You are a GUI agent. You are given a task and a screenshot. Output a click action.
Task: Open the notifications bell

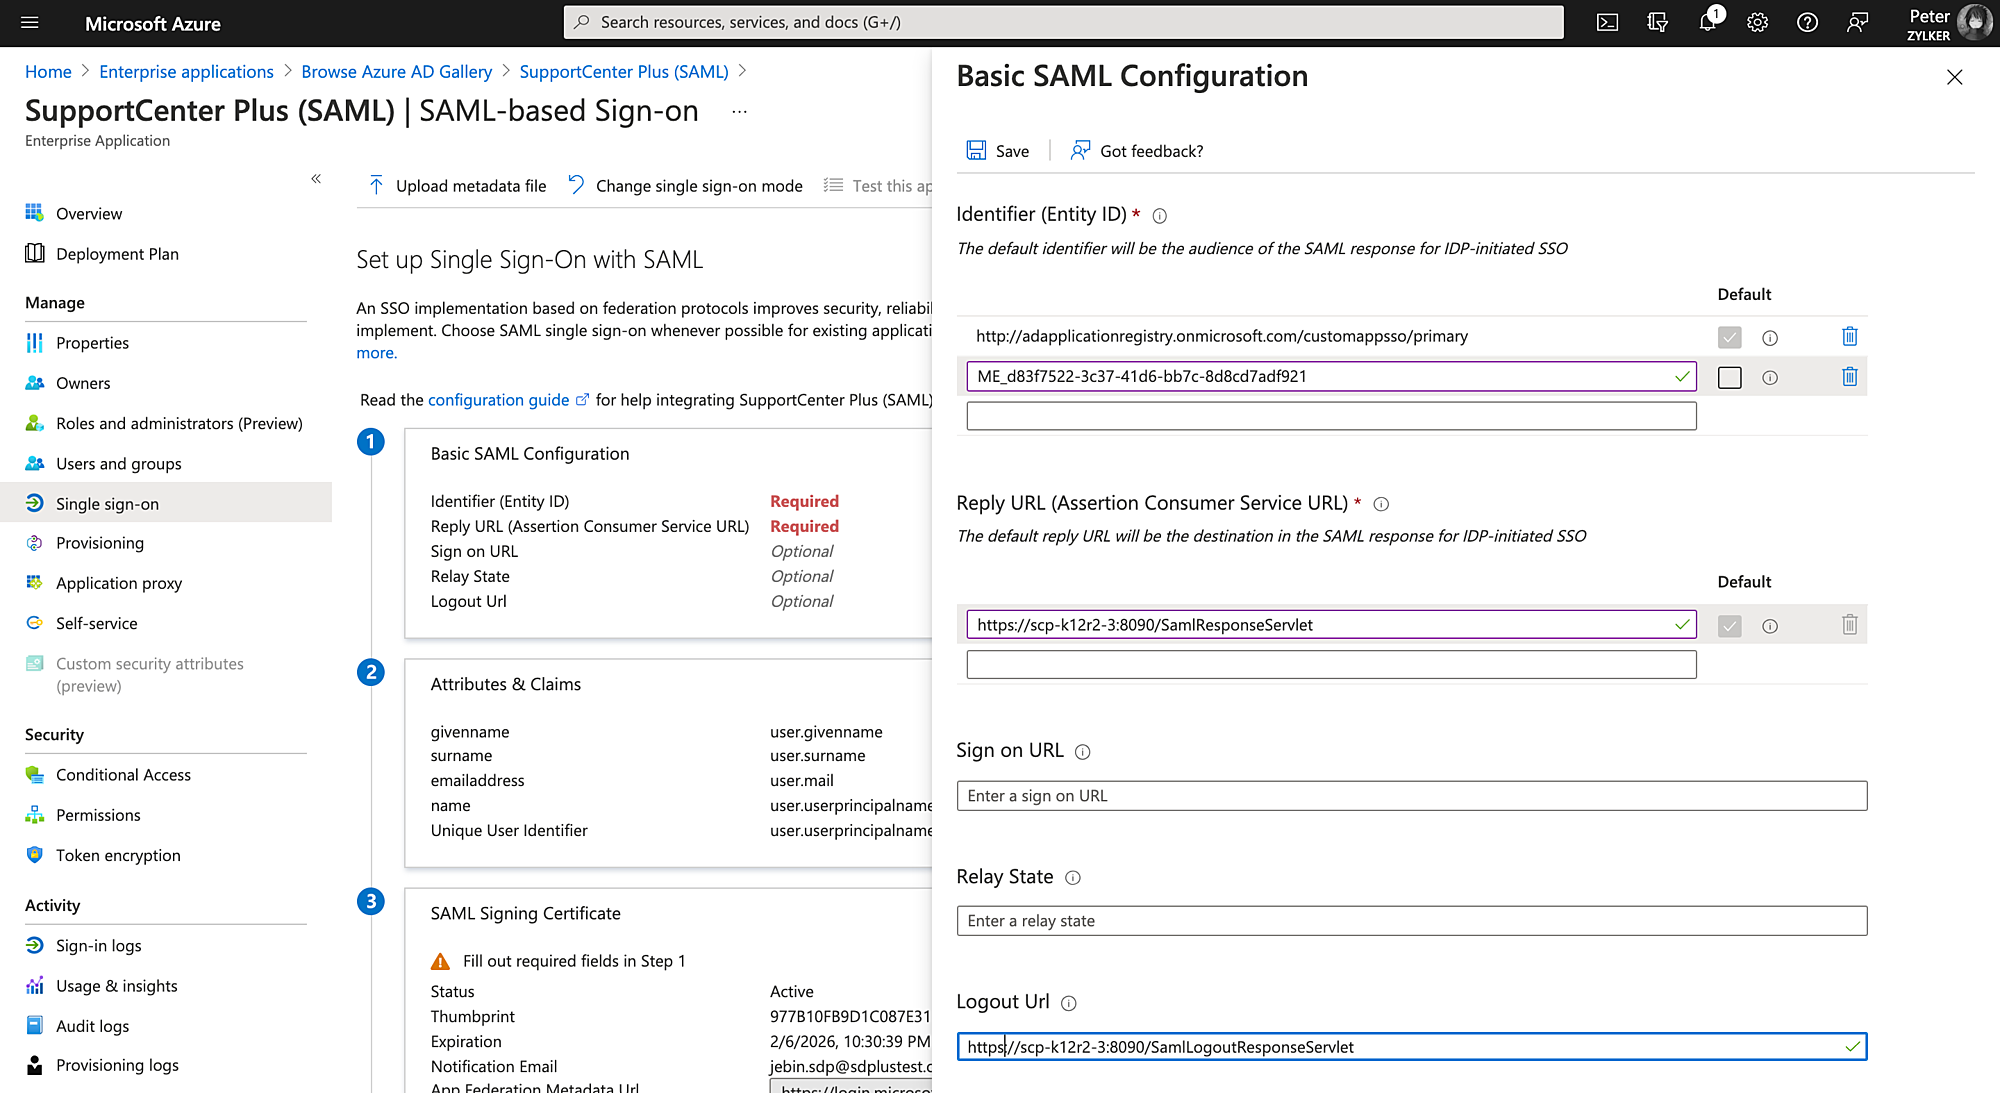(x=1707, y=22)
